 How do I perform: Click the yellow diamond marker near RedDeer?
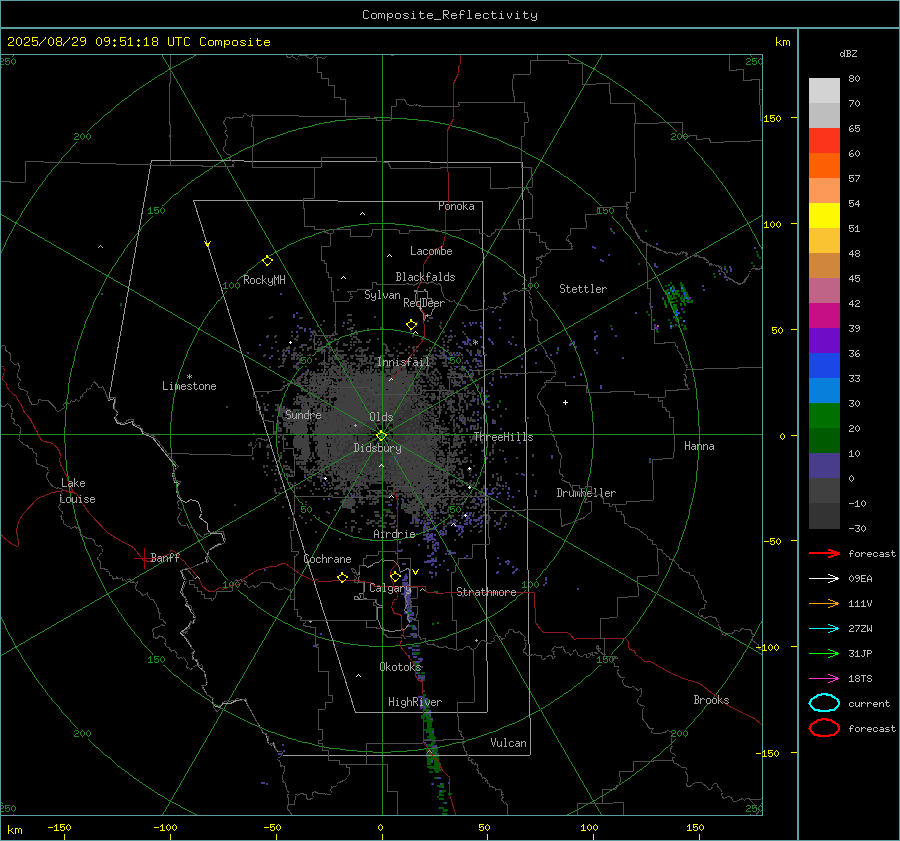(412, 325)
